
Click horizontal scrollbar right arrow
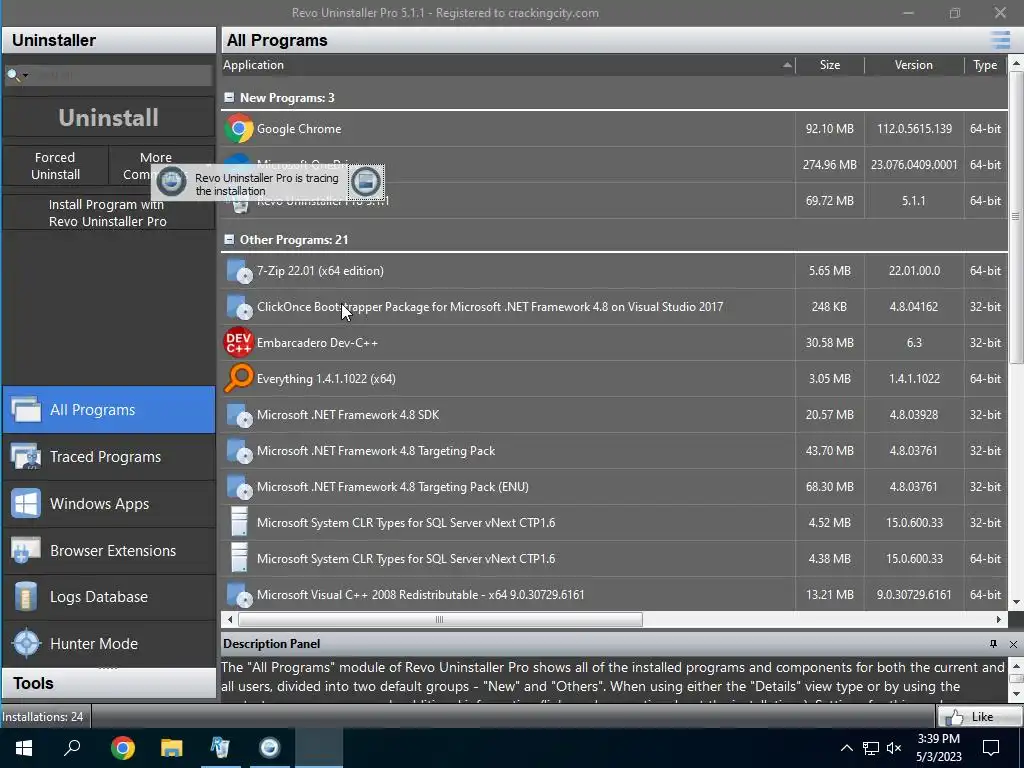tap(999, 619)
